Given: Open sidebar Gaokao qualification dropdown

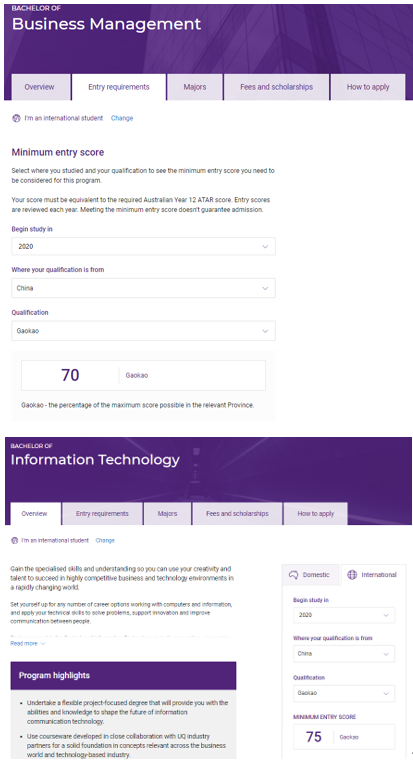Looking at the screenshot, I should tap(344, 693).
